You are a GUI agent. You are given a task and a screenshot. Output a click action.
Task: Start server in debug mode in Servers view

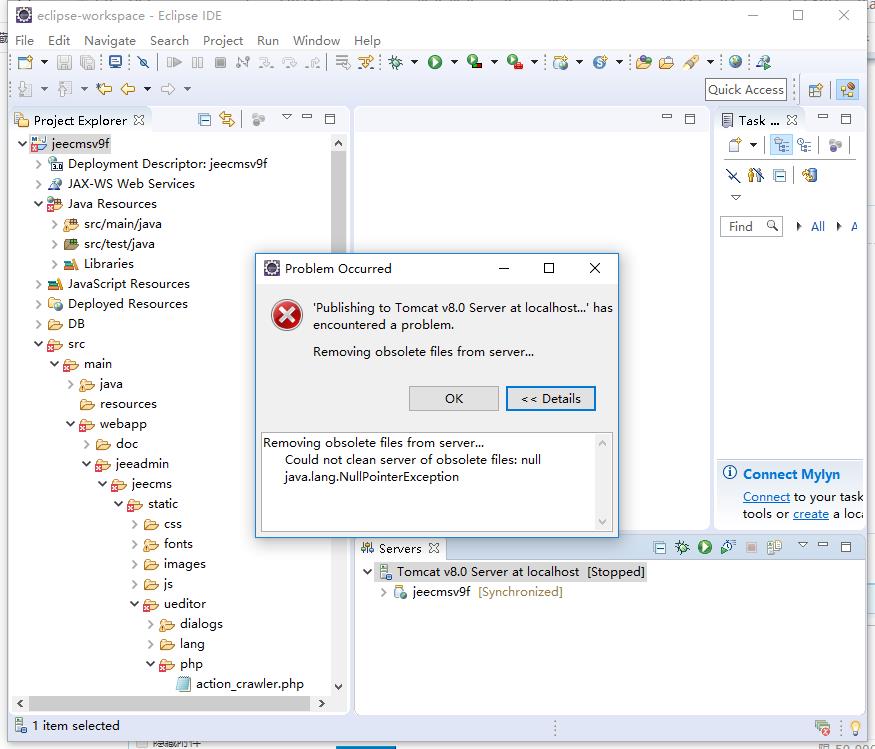[x=682, y=547]
